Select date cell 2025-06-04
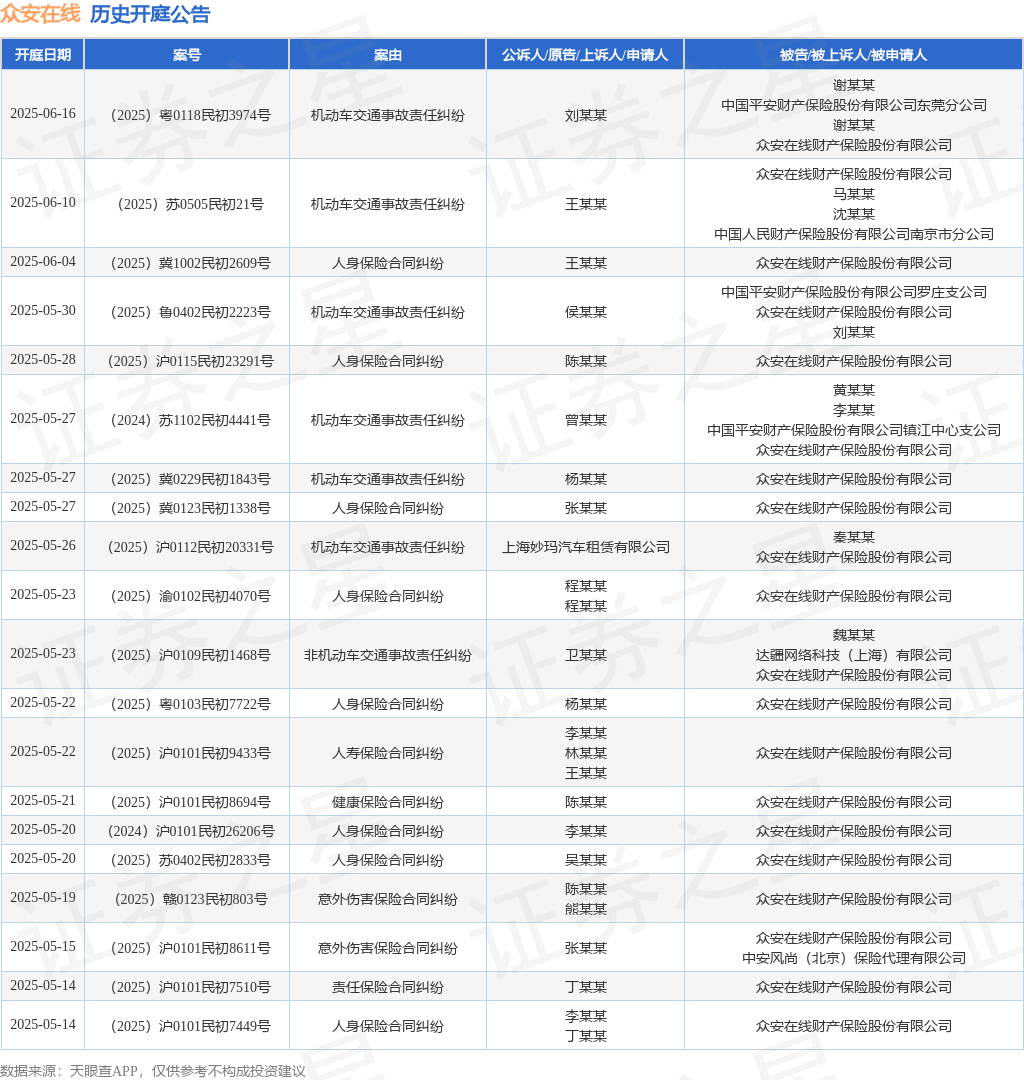Image resolution: width=1024 pixels, height=1080 pixels. (x=43, y=262)
